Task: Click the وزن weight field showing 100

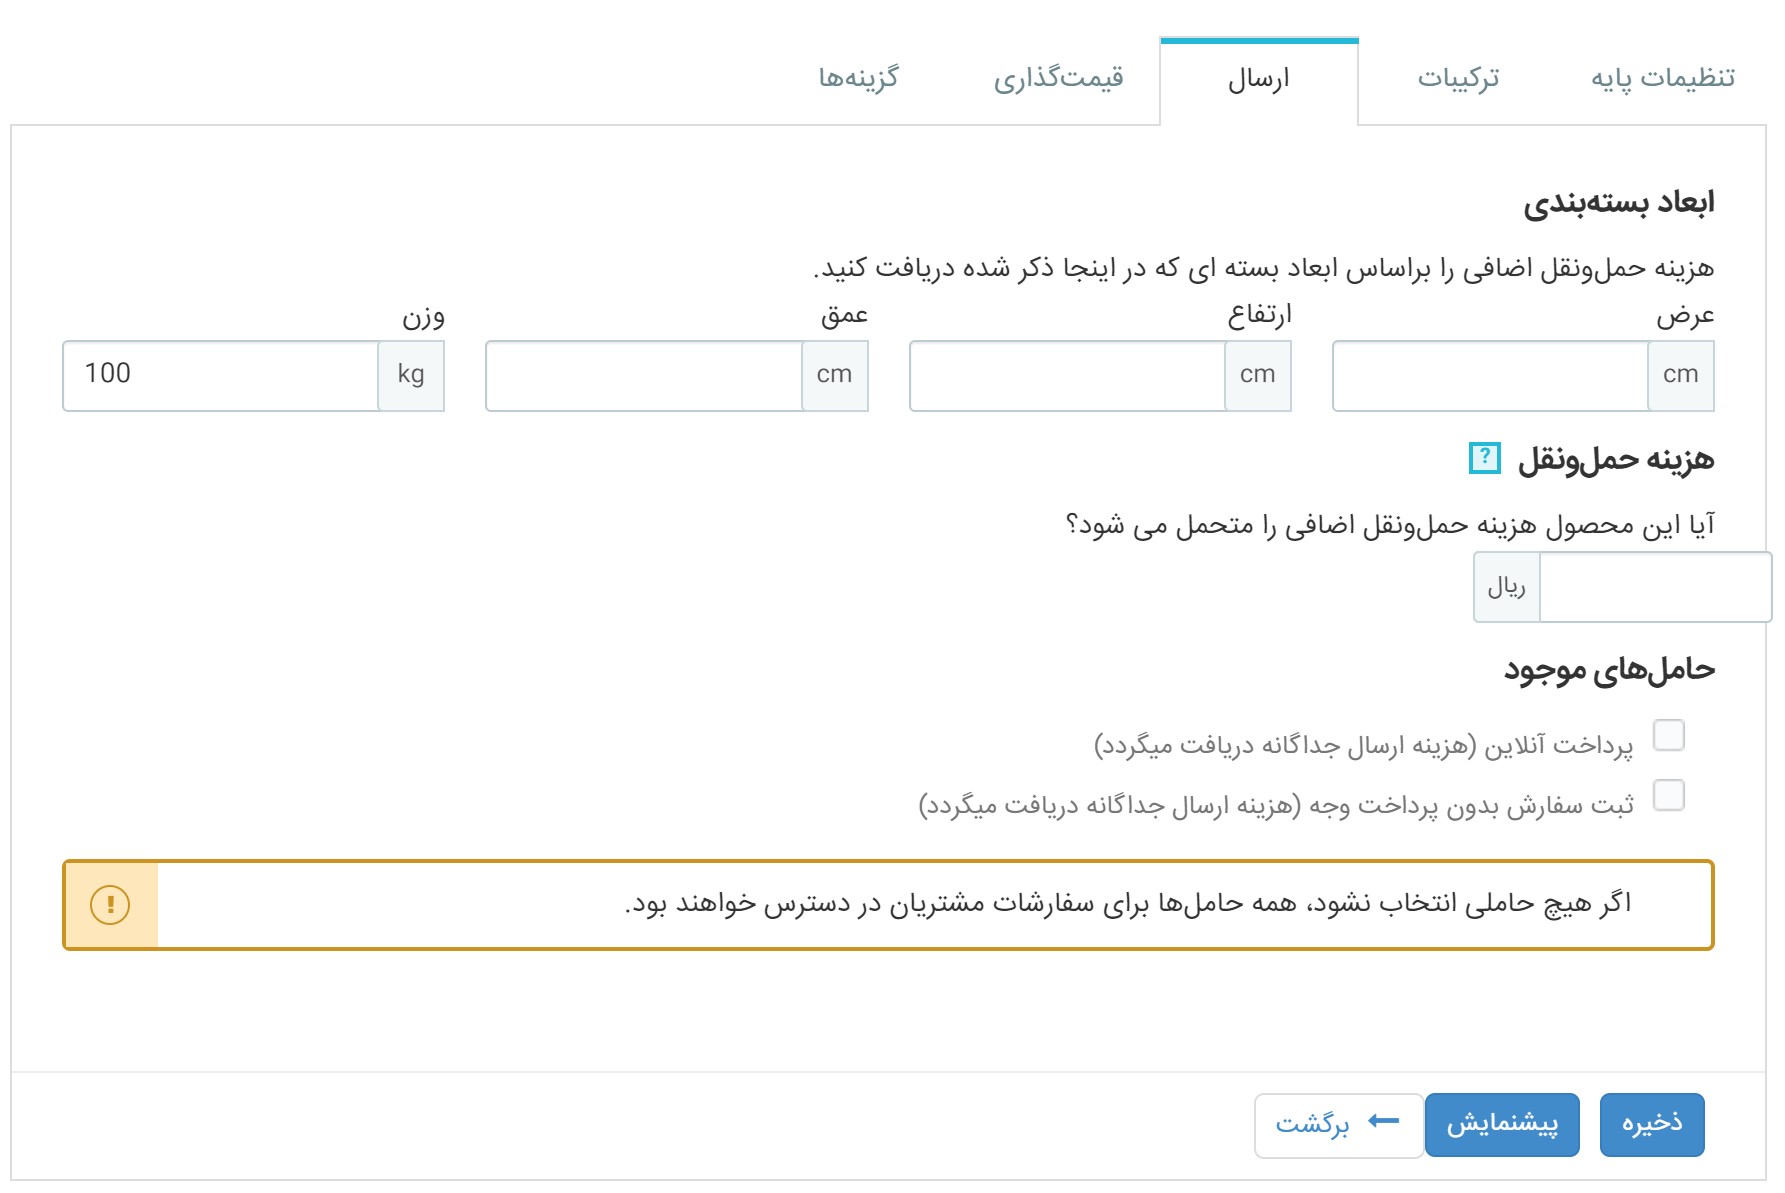Action: [x=220, y=375]
